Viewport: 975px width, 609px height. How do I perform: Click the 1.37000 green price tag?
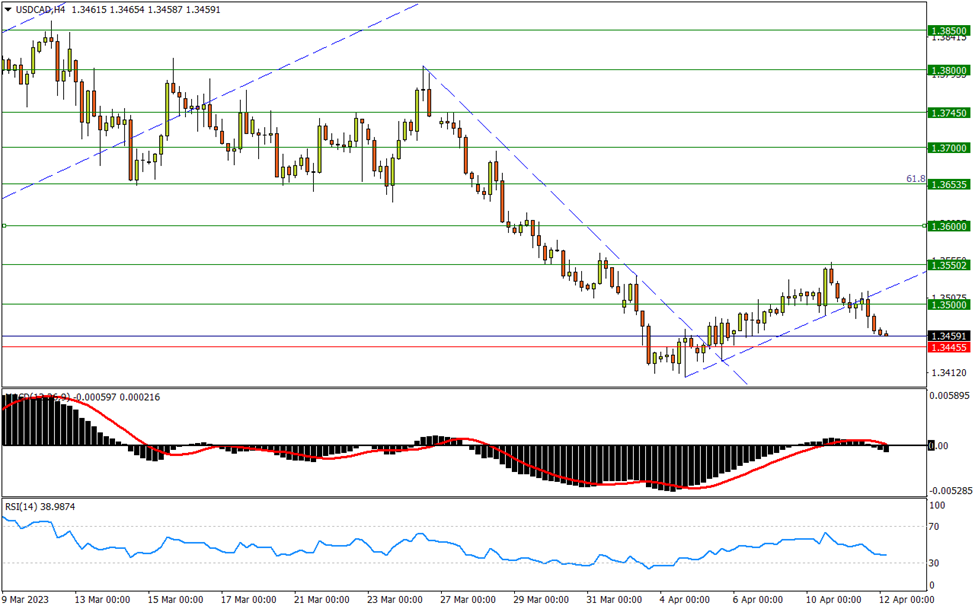pos(948,147)
